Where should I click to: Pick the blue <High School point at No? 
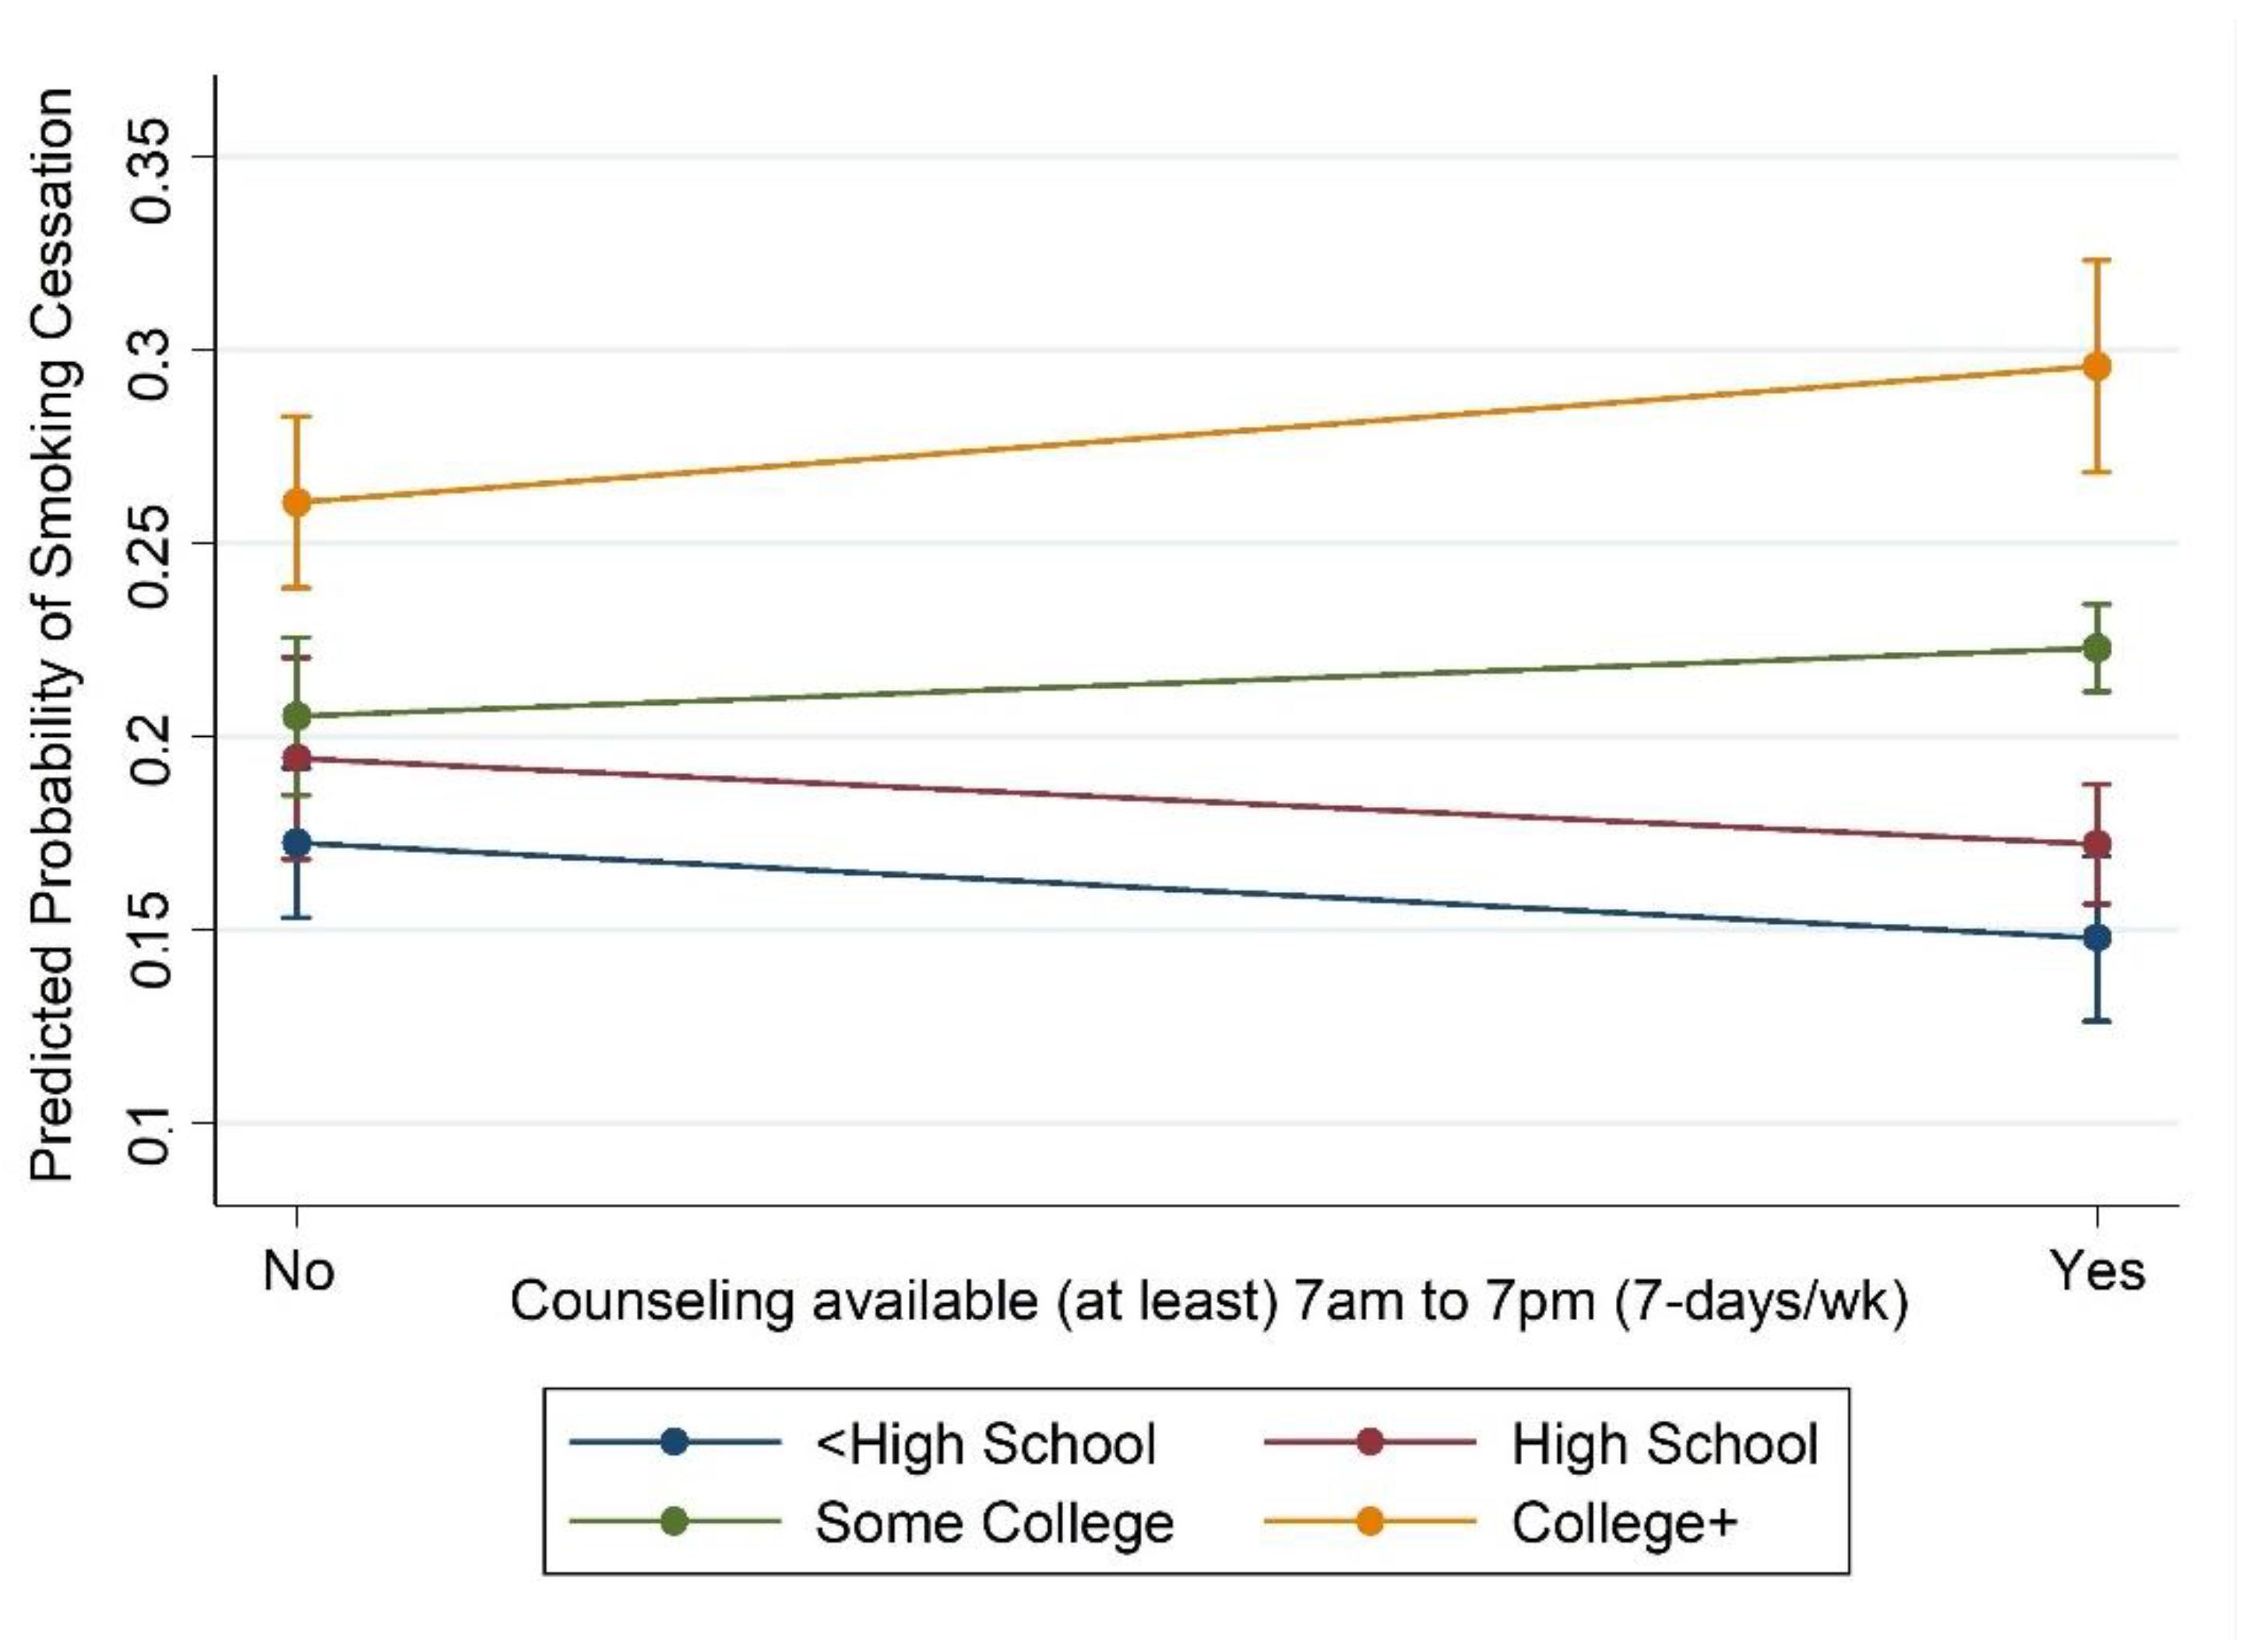pos(297,842)
